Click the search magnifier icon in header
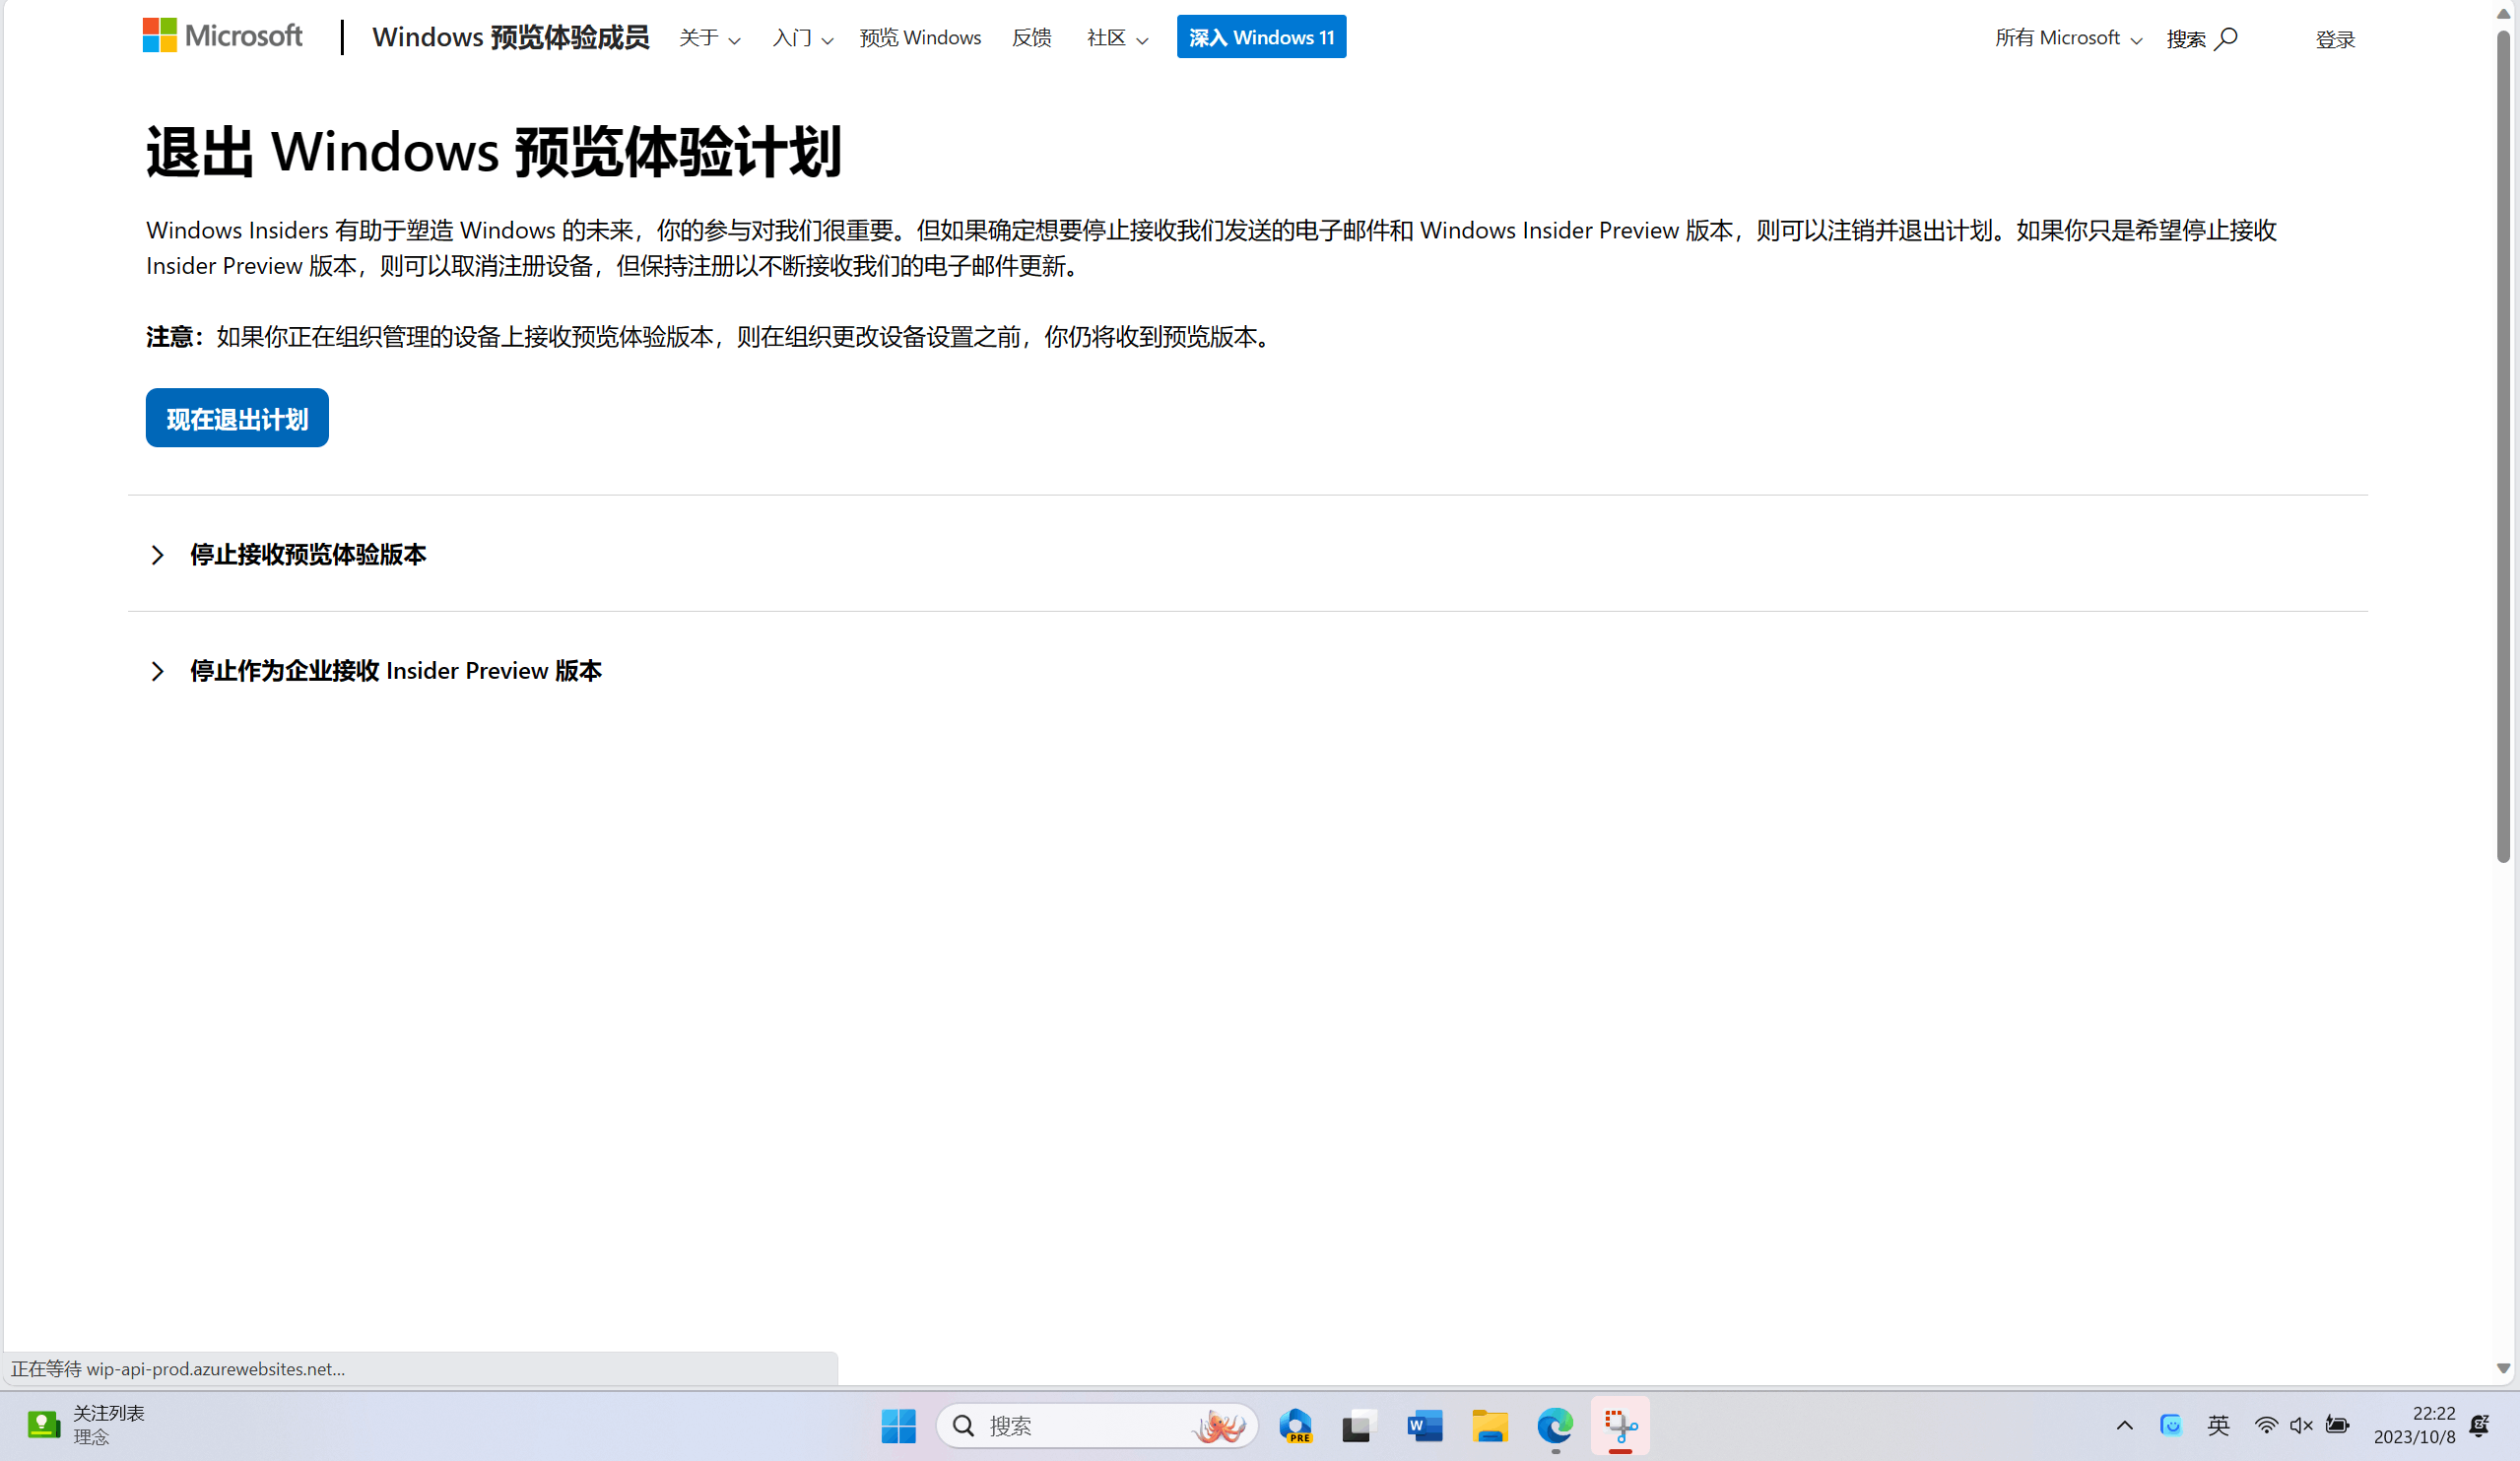 click(x=2226, y=38)
